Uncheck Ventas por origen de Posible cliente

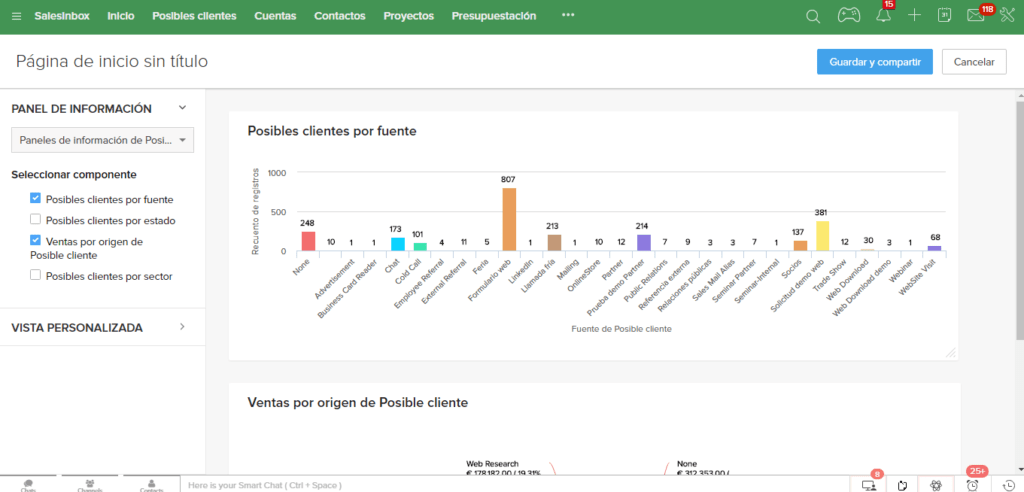[35, 240]
